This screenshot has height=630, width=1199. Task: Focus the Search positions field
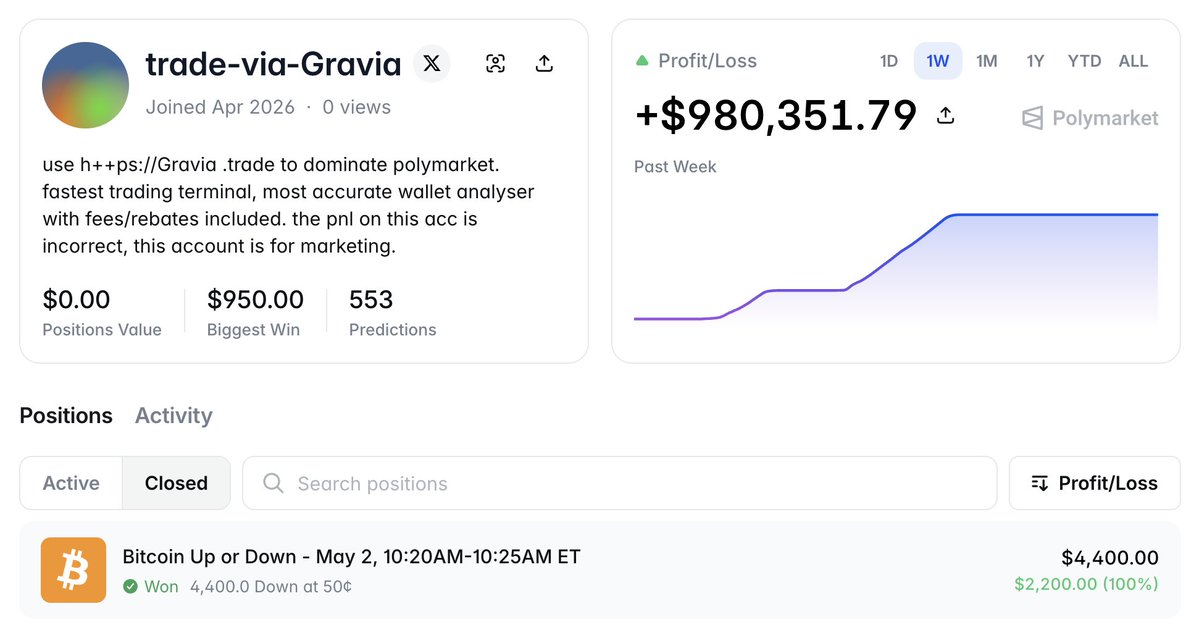[619, 483]
